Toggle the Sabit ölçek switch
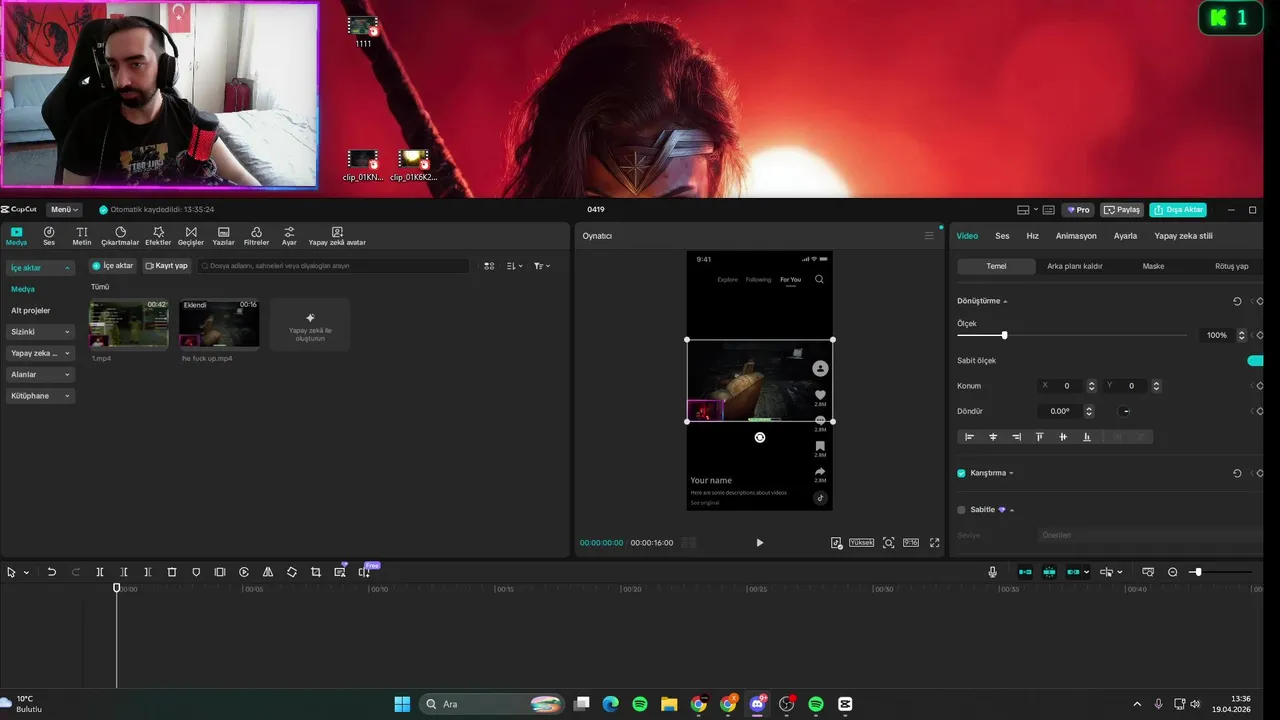The width and height of the screenshot is (1280, 720). 1255,361
